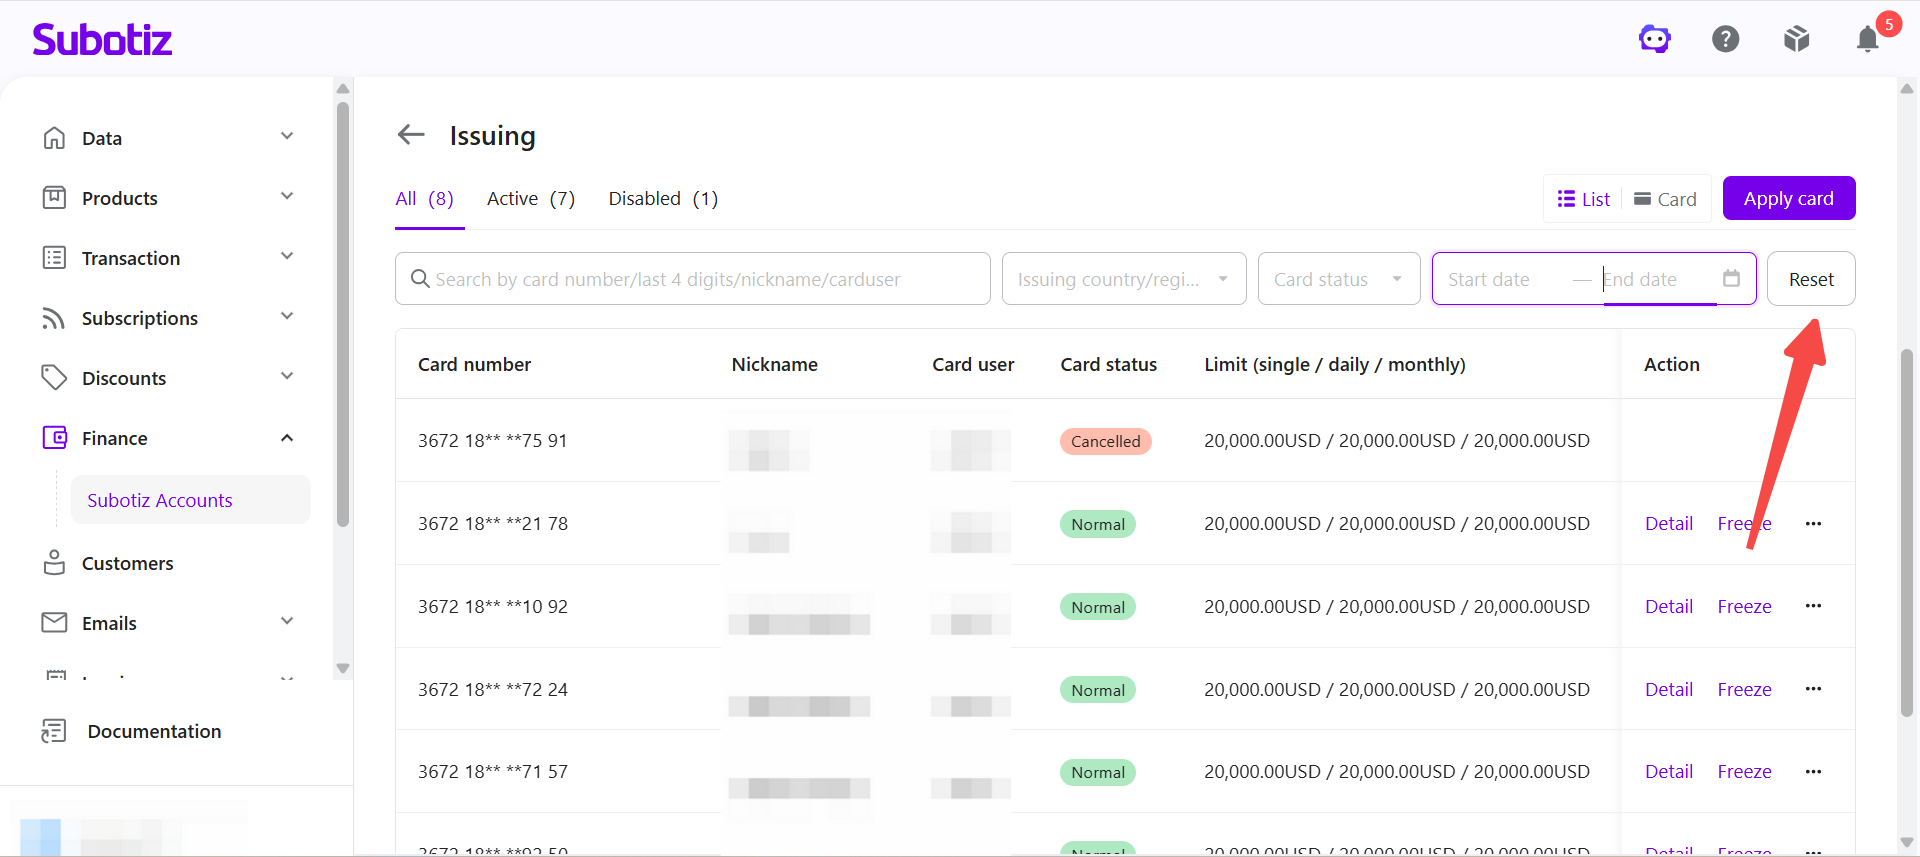Select the Disabled (1) tab
1920x857 pixels.
coord(663,199)
